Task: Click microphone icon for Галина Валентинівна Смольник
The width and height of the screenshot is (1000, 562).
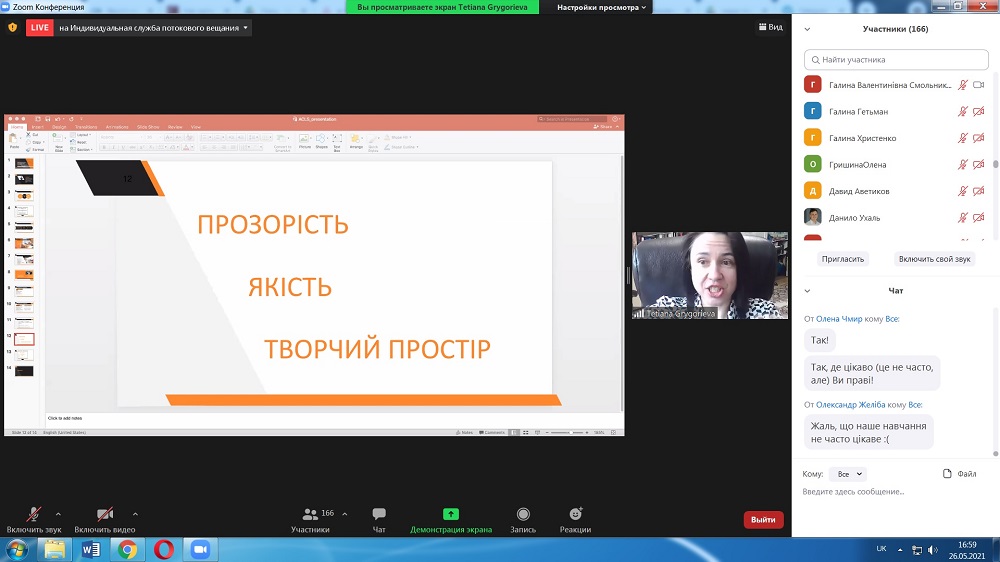Action: click(962, 85)
